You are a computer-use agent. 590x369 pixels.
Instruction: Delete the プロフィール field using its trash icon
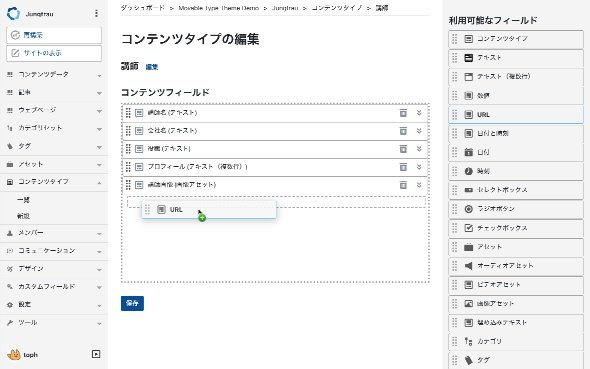coord(403,167)
